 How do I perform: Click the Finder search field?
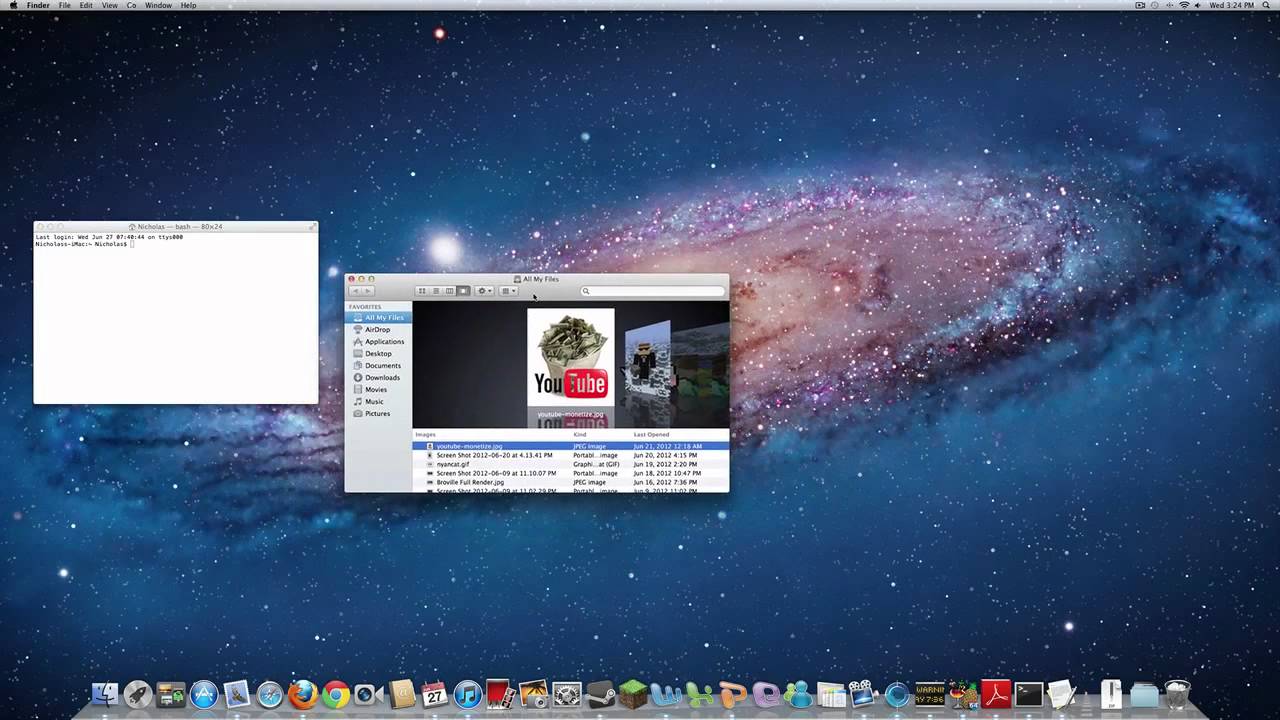pyautogui.click(x=652, y=291)
